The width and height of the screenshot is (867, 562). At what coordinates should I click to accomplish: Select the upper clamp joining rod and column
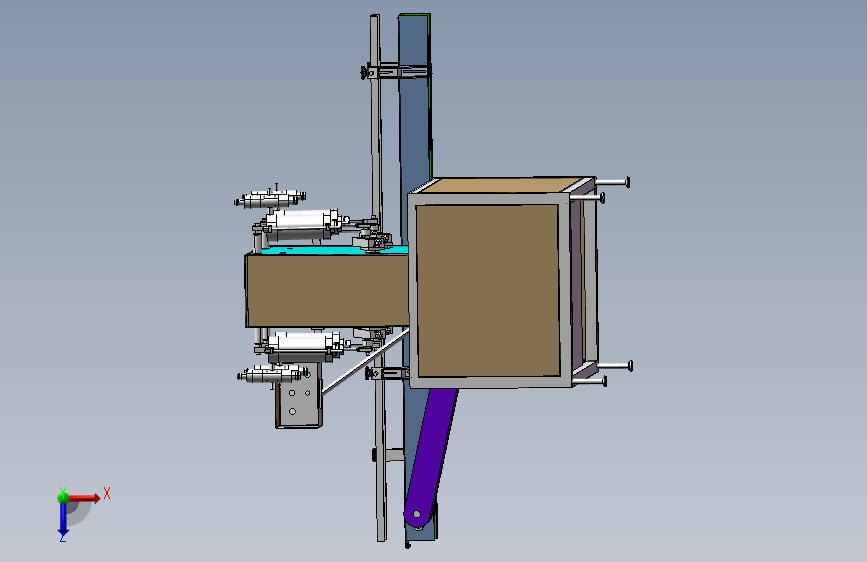(x=396, y=72)
